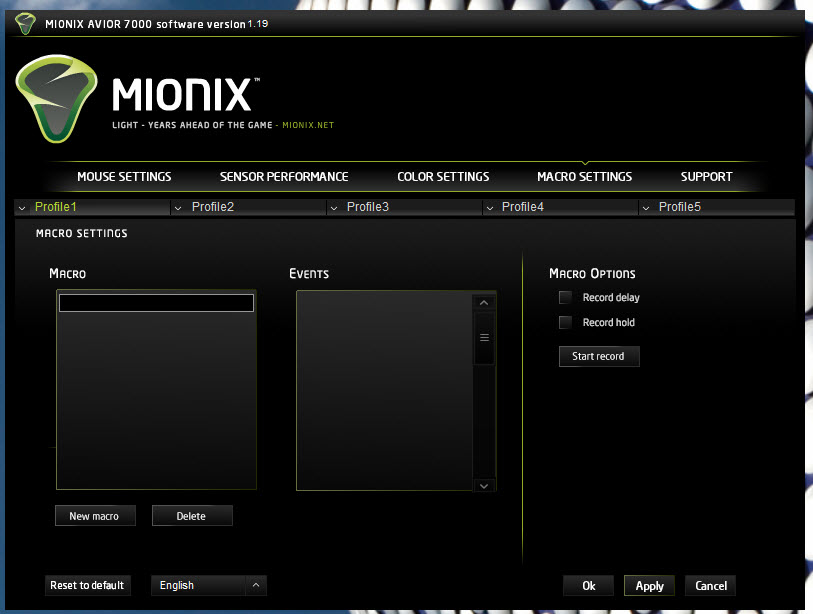Expand the Profile1 chevron arrow
This screenshot has height=614, width=813.
pos(22,208)
